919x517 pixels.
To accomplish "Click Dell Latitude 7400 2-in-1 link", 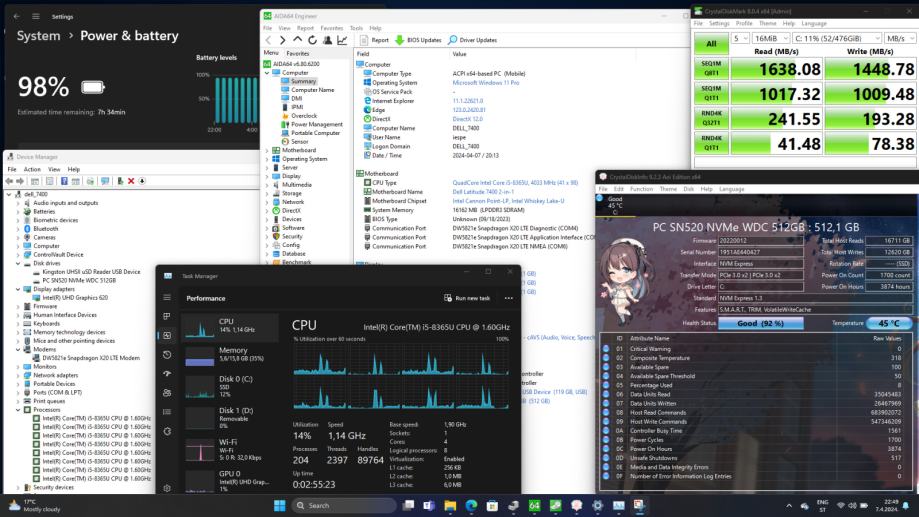I will coord(483,192).
